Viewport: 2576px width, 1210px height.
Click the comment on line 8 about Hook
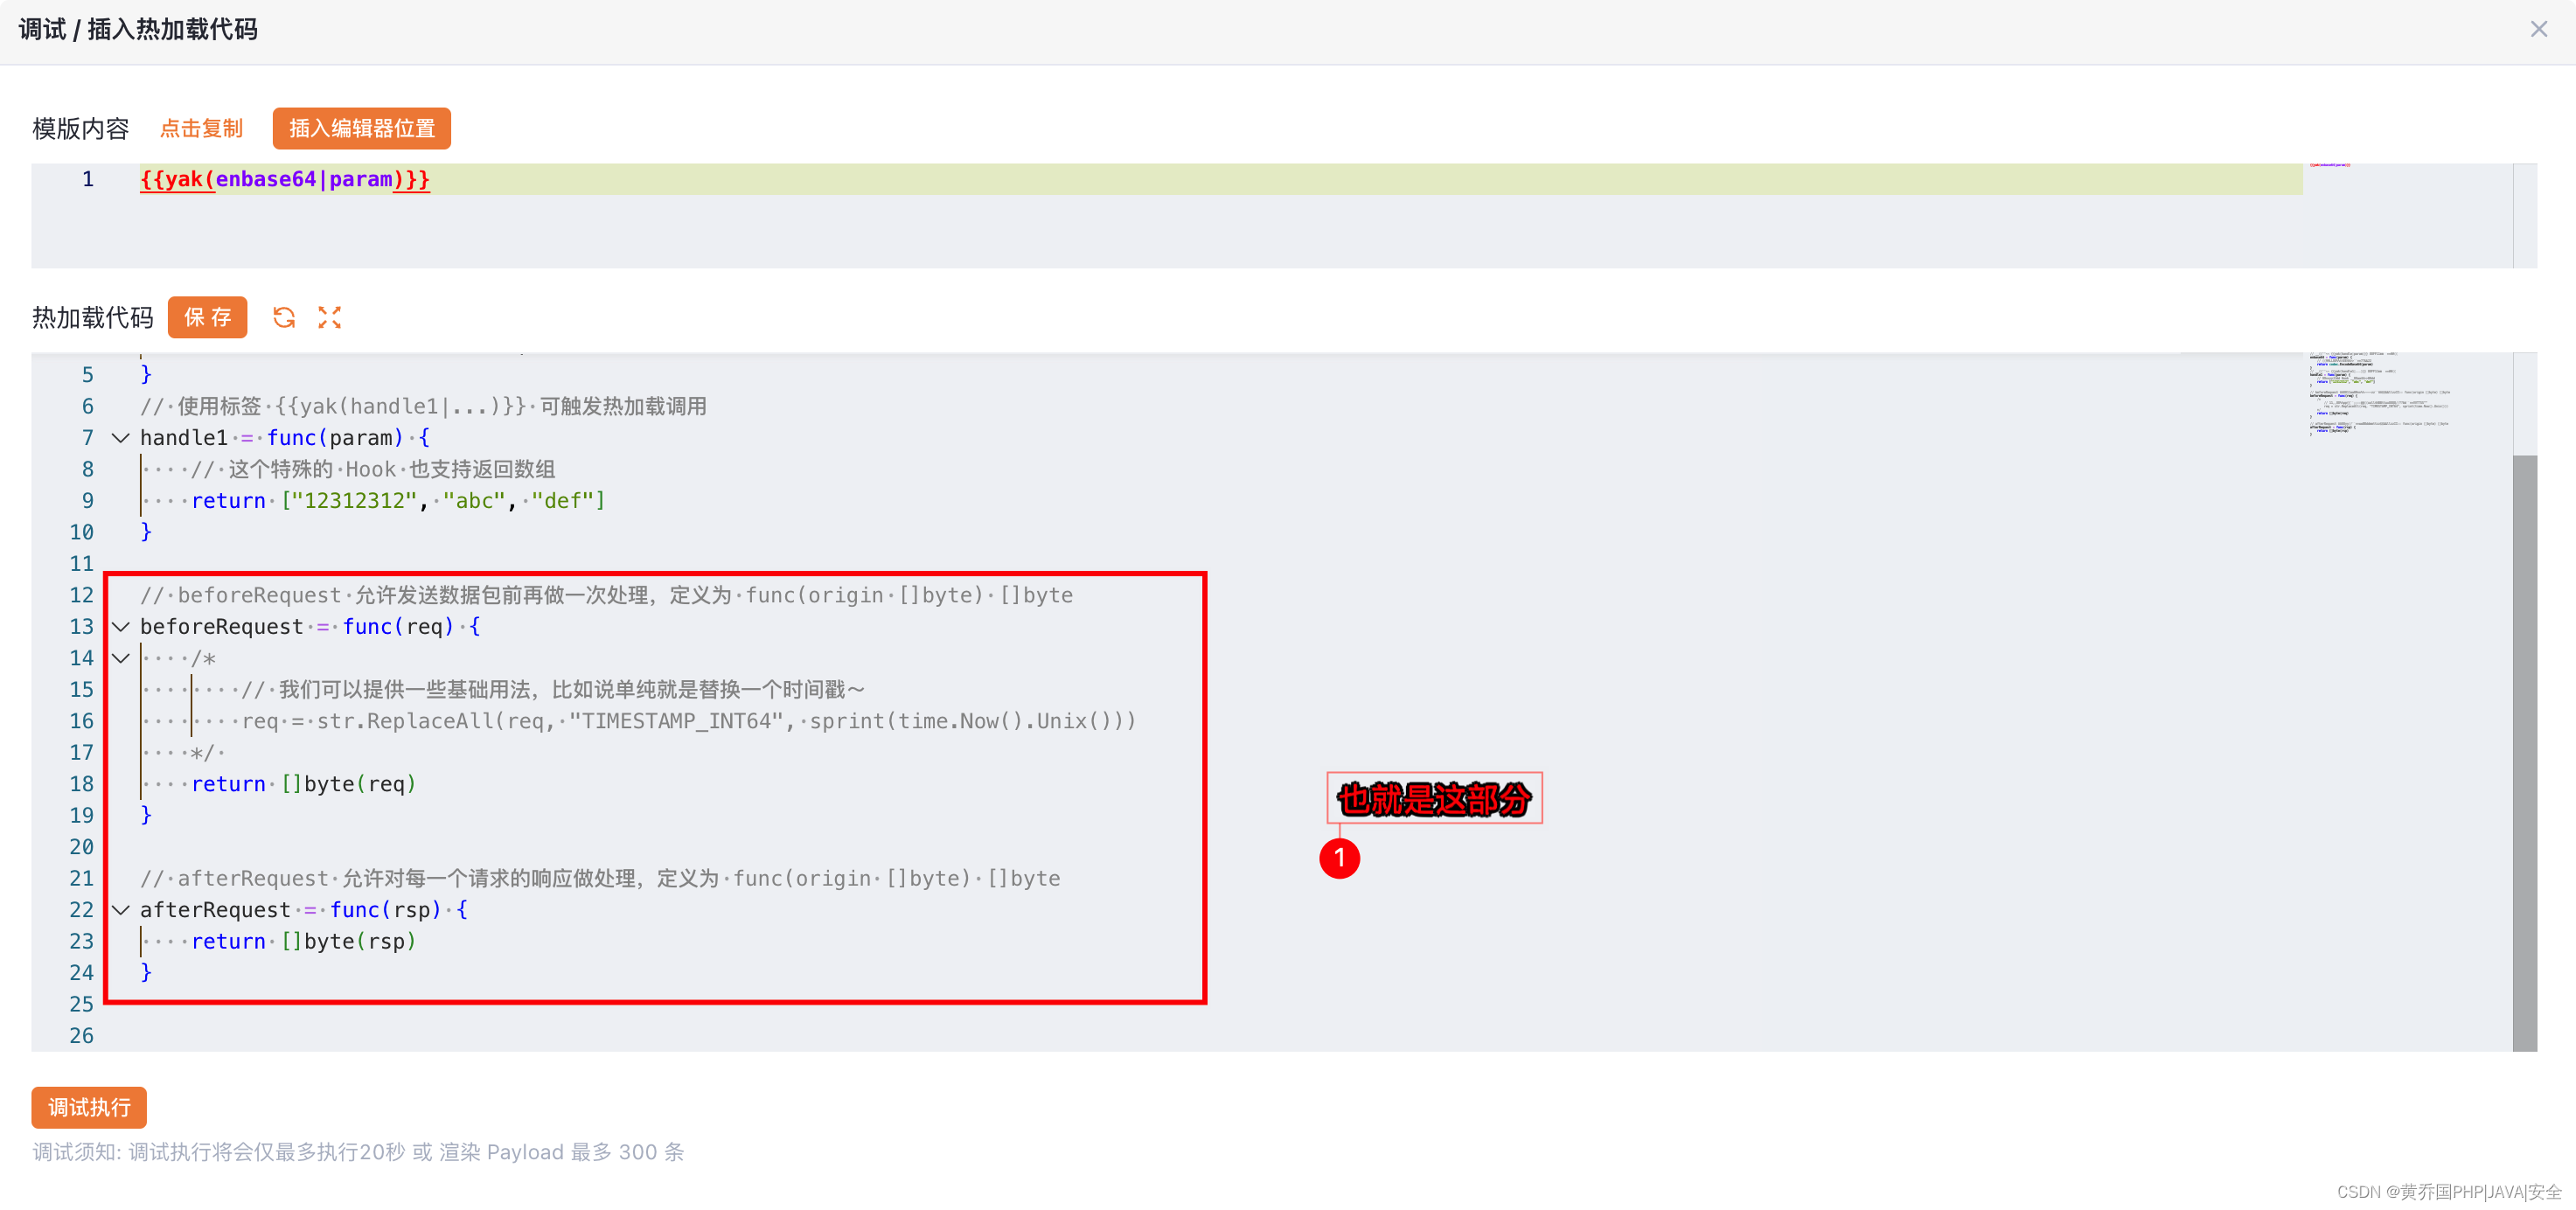(372, 469)
